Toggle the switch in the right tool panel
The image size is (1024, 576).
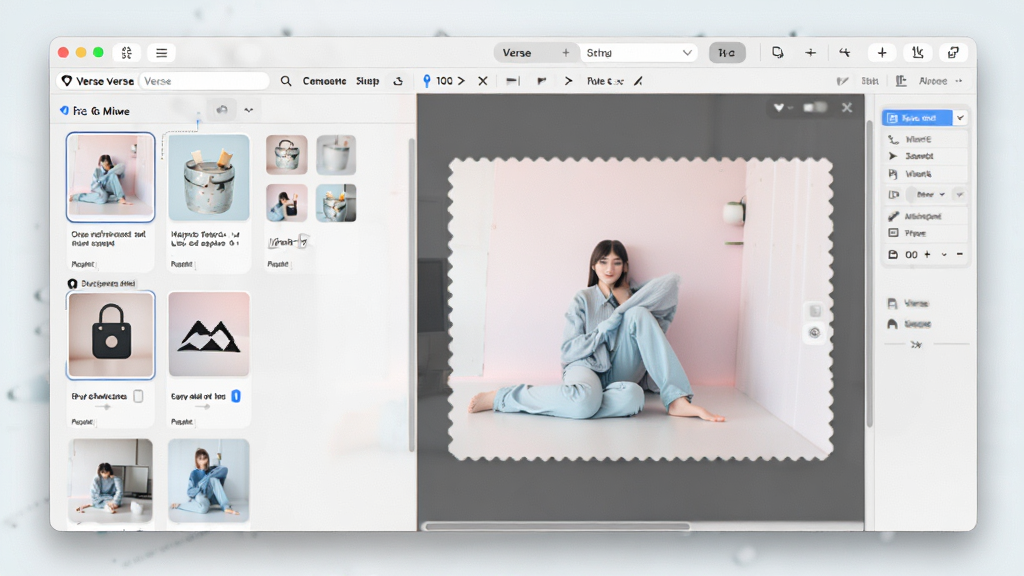[x=909, y=195]
